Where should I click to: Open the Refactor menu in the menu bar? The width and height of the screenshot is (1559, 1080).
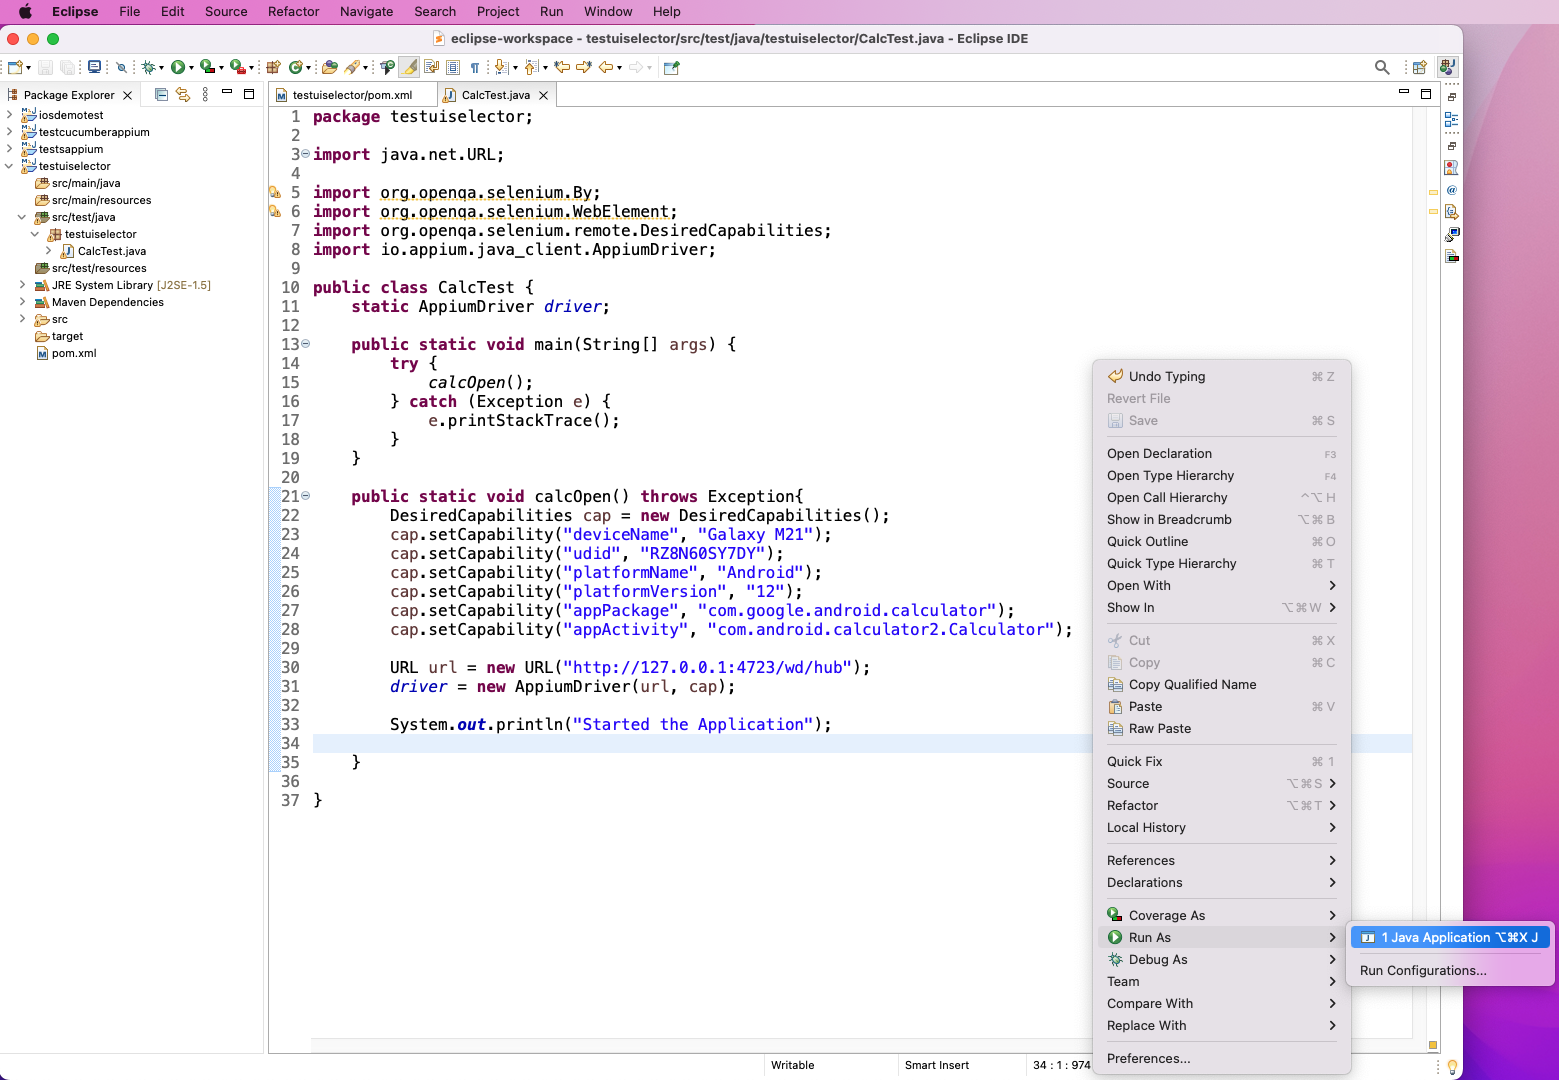[293, 11]
